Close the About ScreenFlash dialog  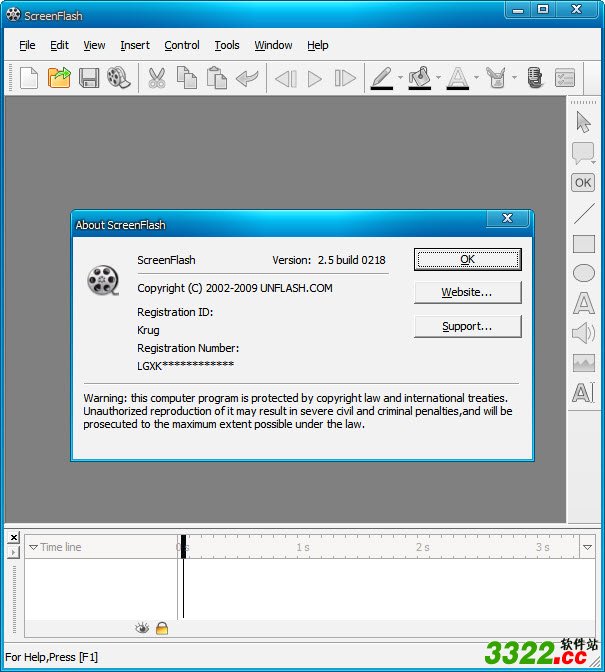point(508,218)
